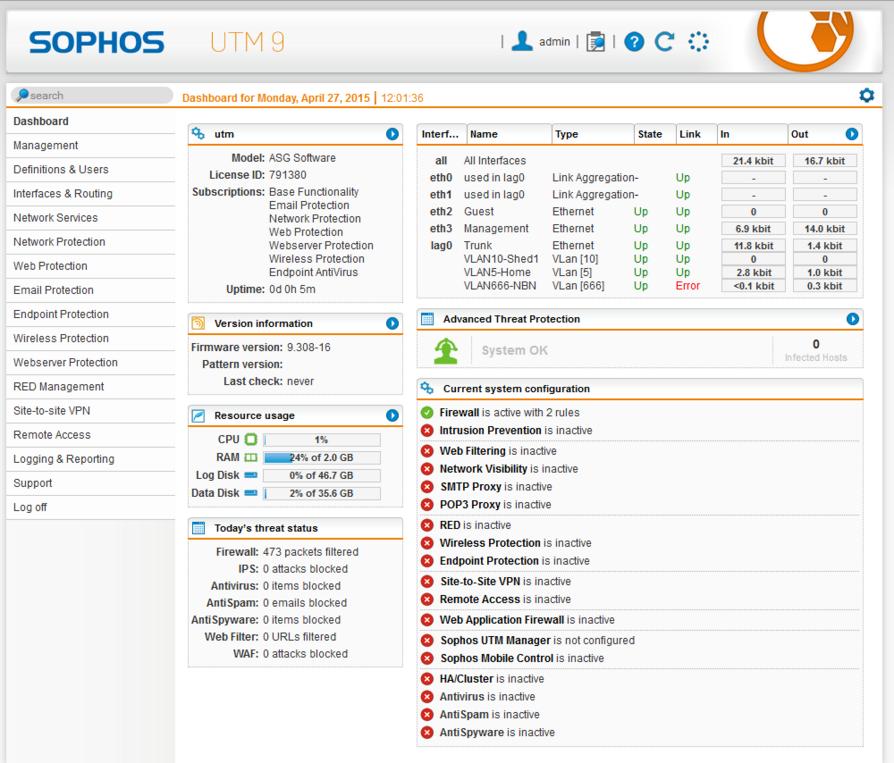
Task: Open the Dashboard menu item
Action: (90, 121)
